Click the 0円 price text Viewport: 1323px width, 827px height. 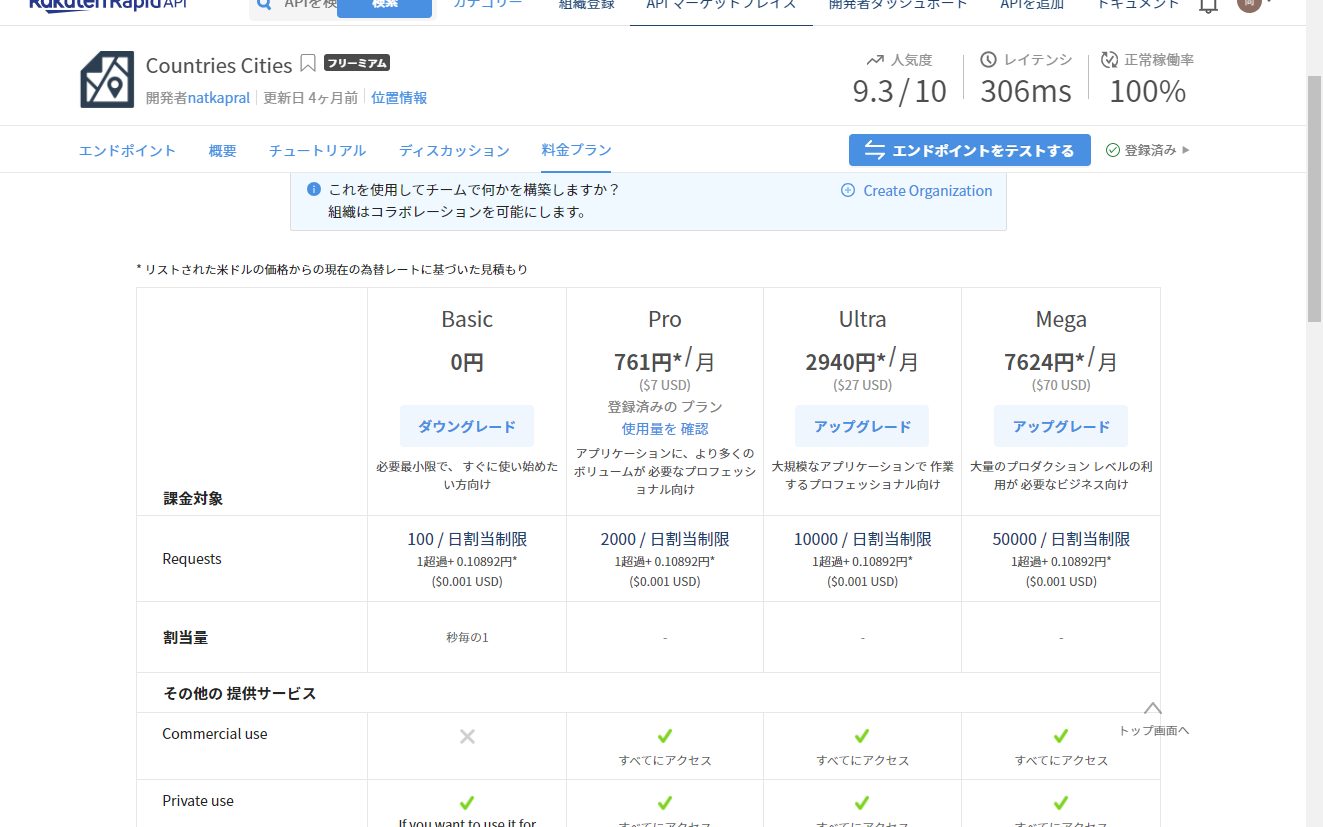coord(467,362)
